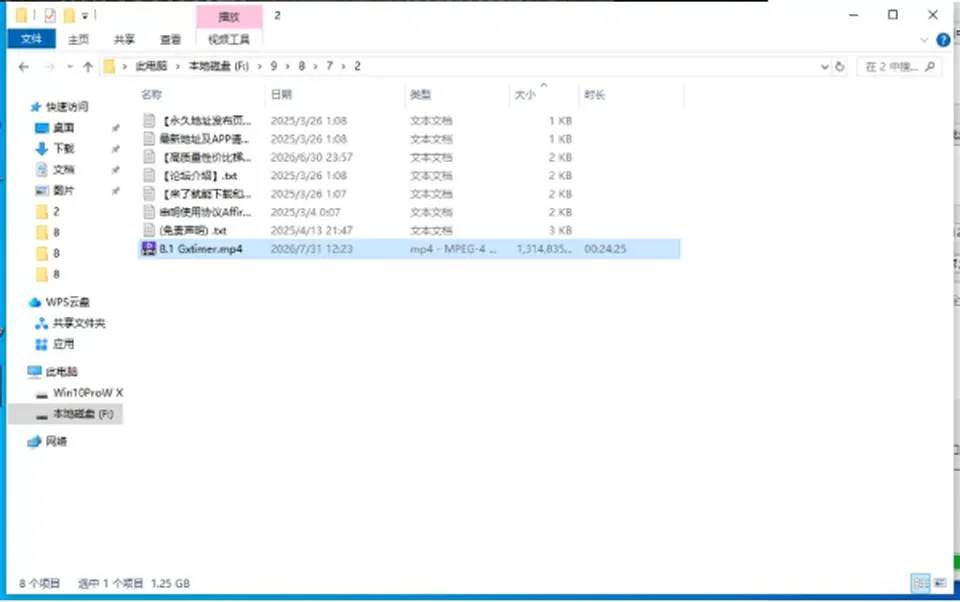This screenshot has height=602, width=960.
Task: Switch to the 共享 ribbon tab
Action: pos(124,39)
